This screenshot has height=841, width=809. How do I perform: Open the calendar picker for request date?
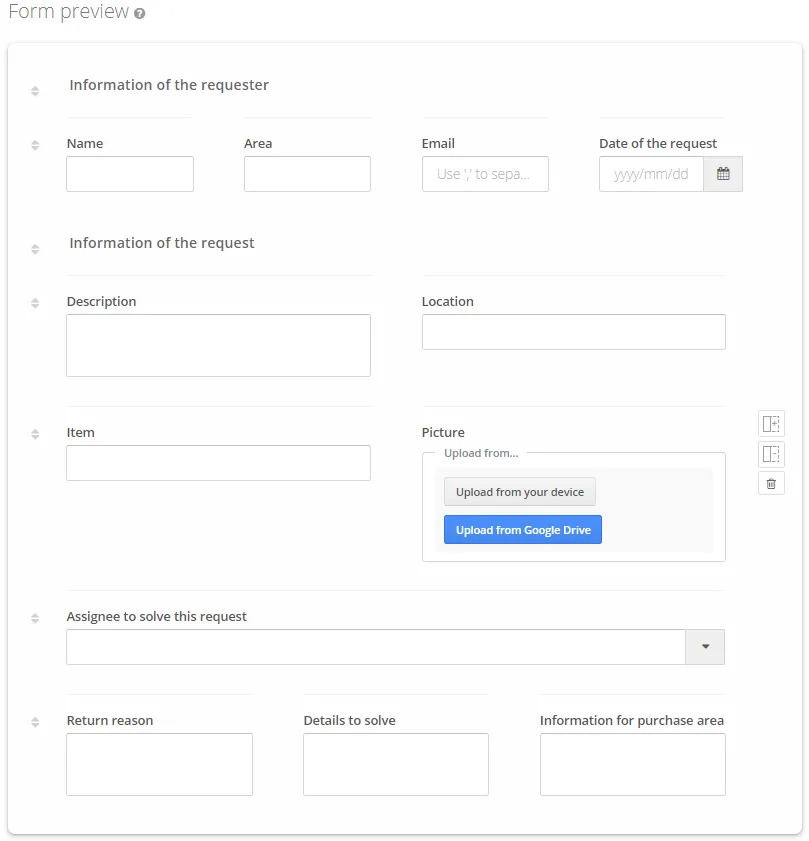723,174
